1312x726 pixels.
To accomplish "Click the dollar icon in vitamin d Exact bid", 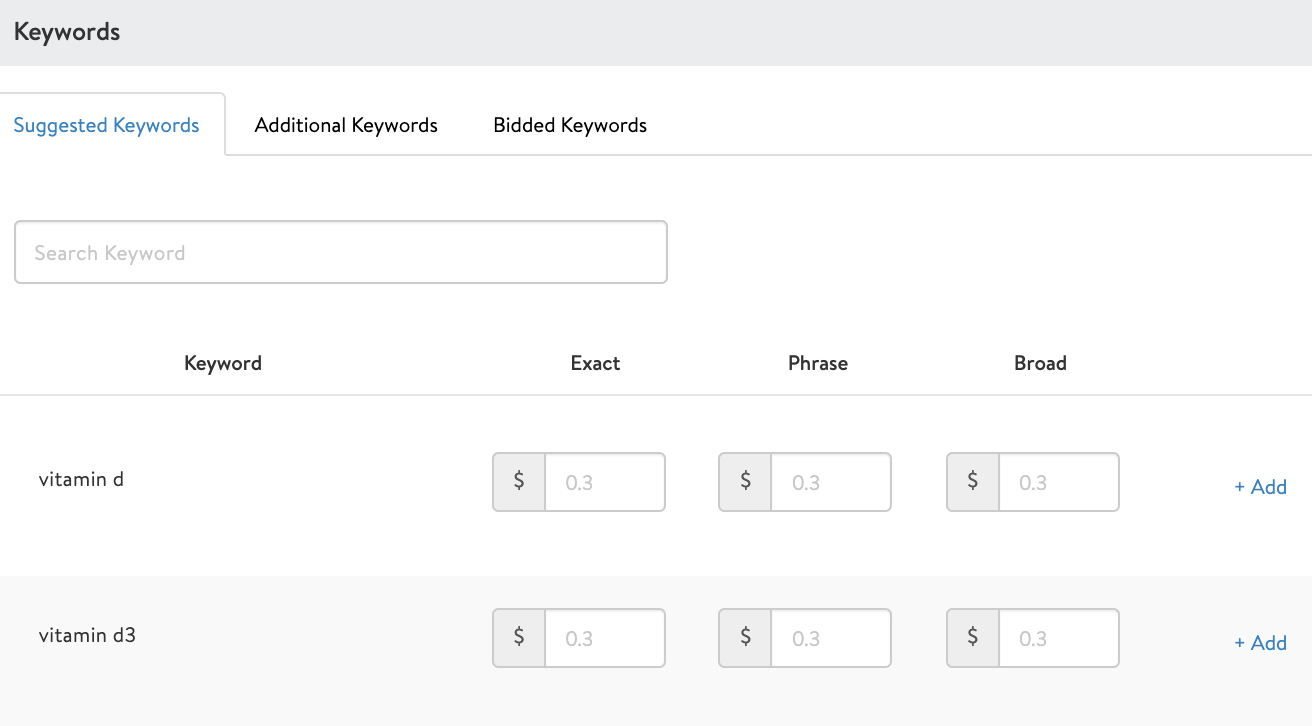I will pos(519,482).
